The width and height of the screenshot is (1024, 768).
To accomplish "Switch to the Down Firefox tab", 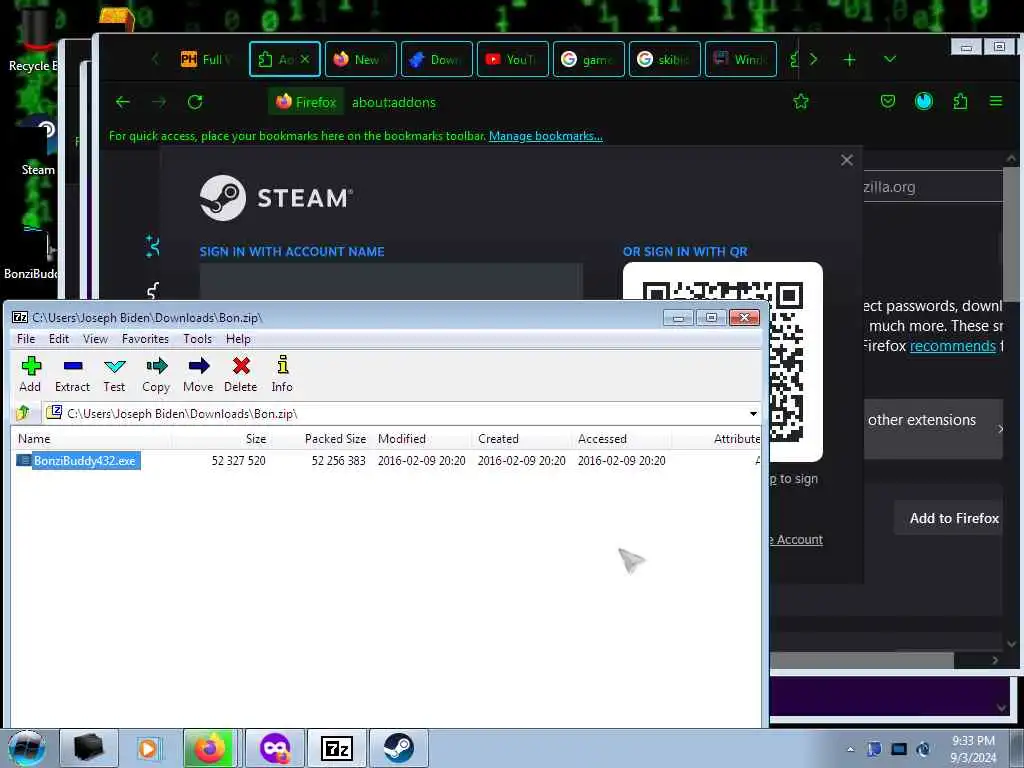I will (436, 59).
